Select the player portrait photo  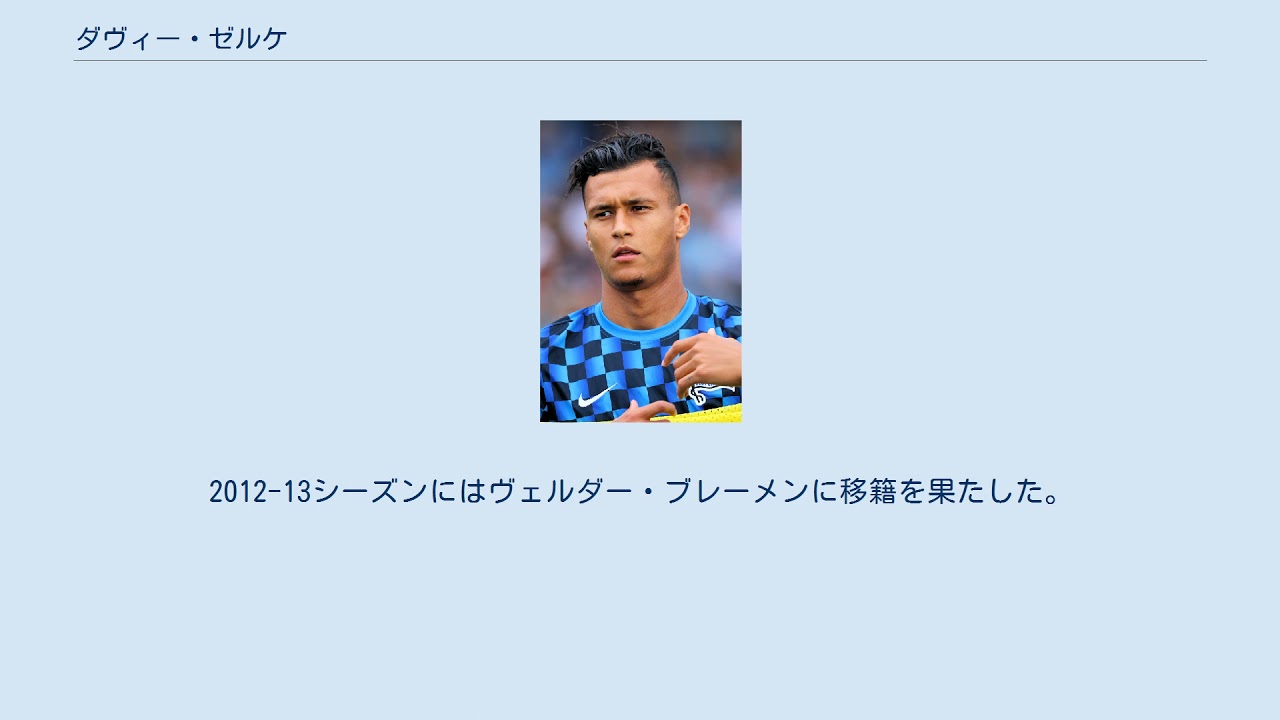click(x=640, y=271)
